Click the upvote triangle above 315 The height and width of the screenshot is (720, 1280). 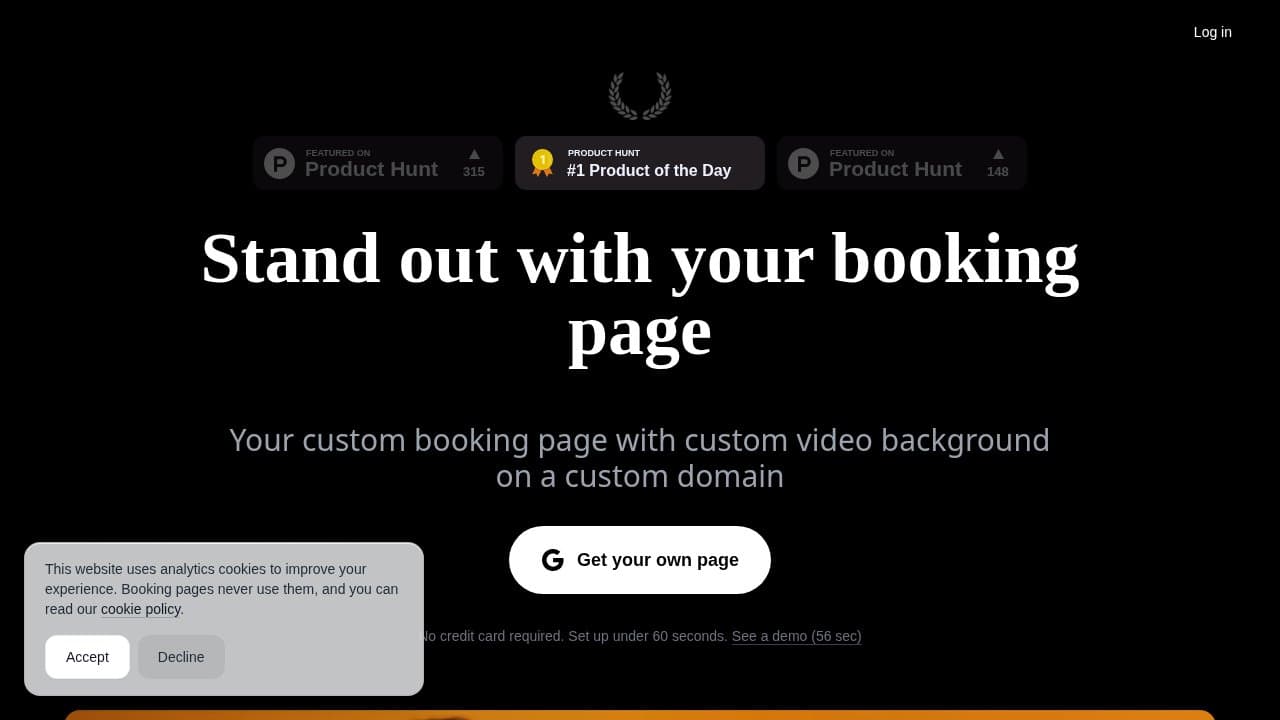[474, 154]
